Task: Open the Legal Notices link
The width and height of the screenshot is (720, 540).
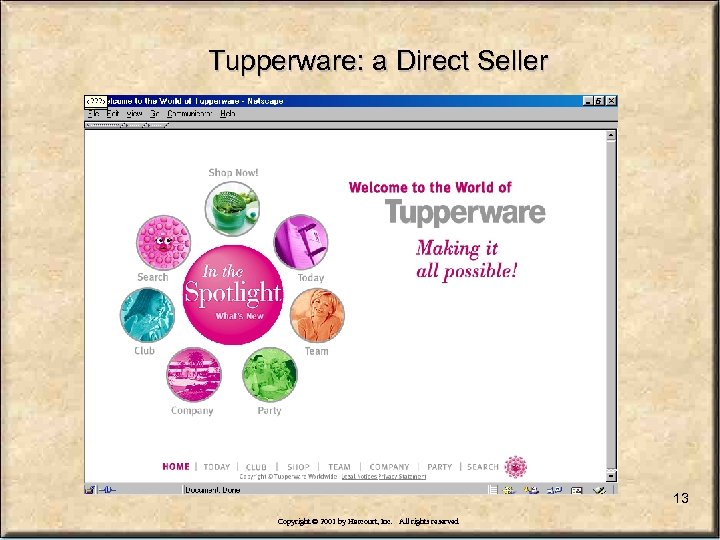Action: pos(360,477)
